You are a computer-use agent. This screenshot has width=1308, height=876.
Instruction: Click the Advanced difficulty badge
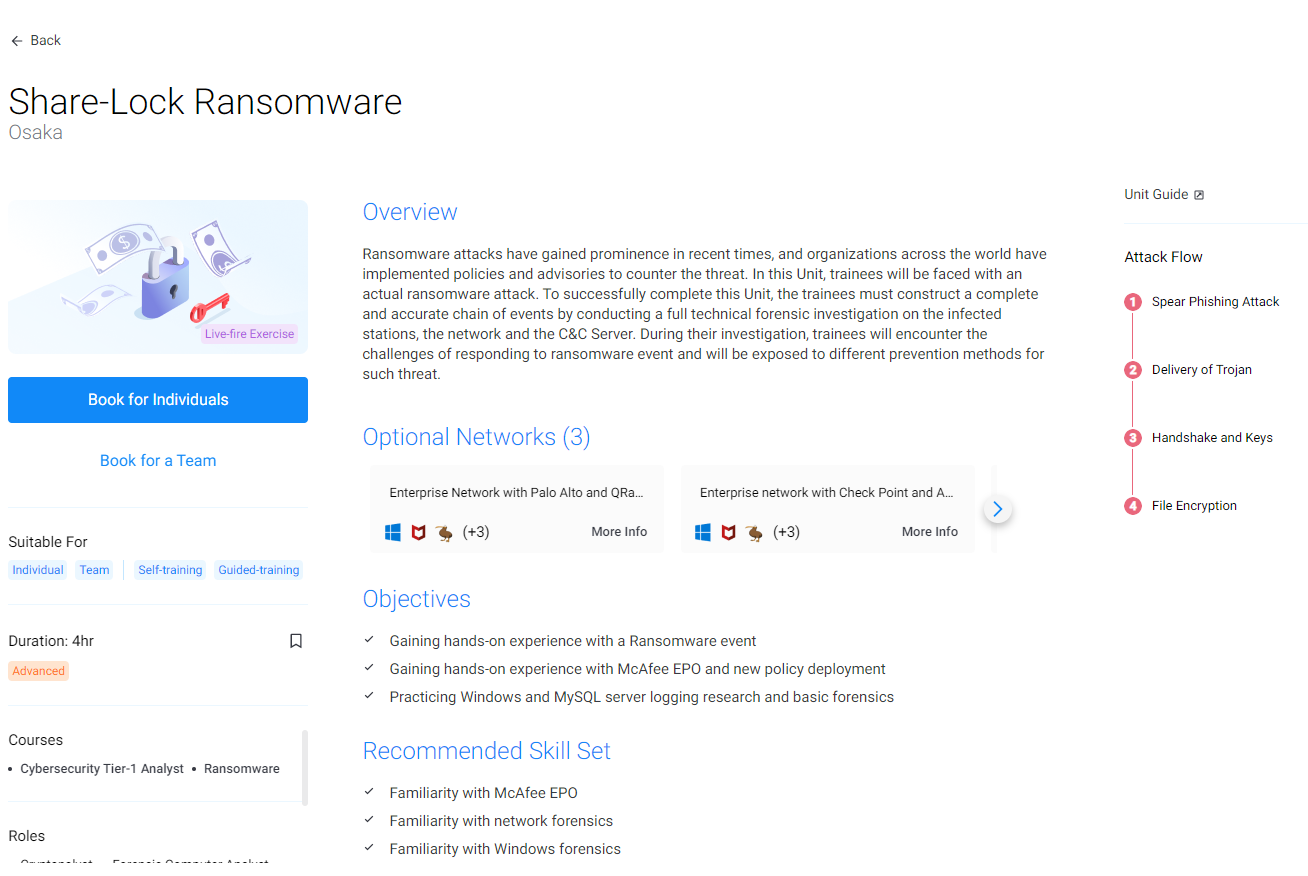coord(38,671)
